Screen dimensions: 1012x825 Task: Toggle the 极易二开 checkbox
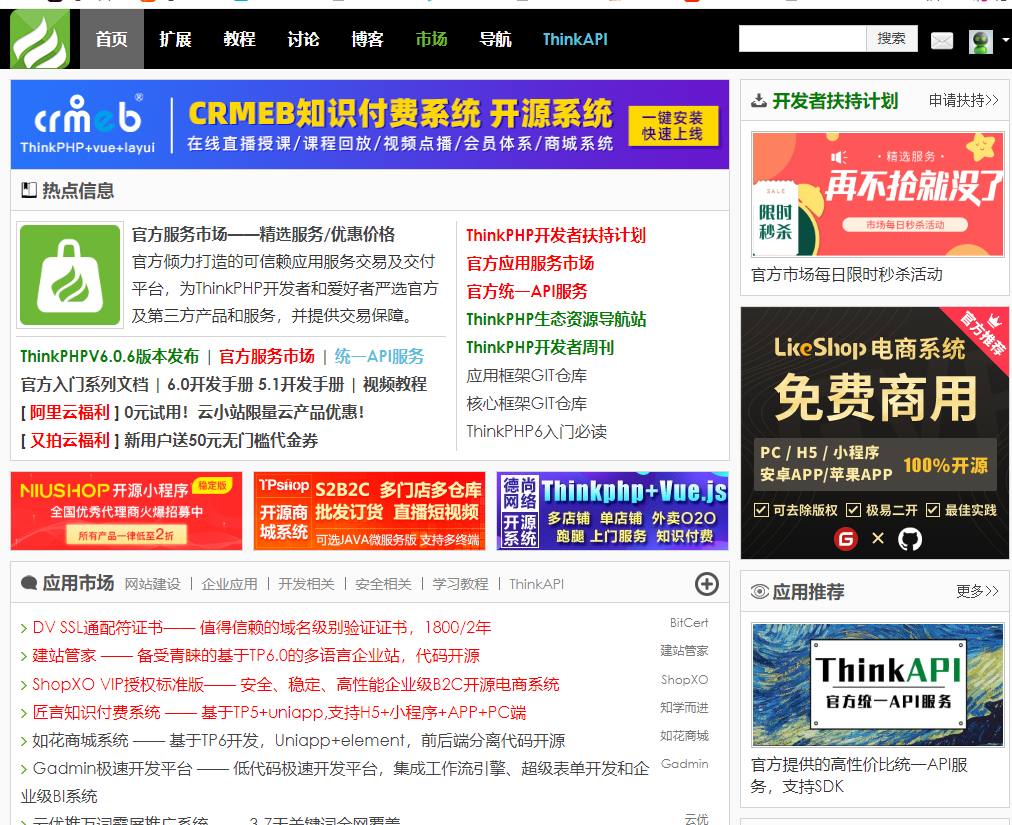(x=854, y=510)
